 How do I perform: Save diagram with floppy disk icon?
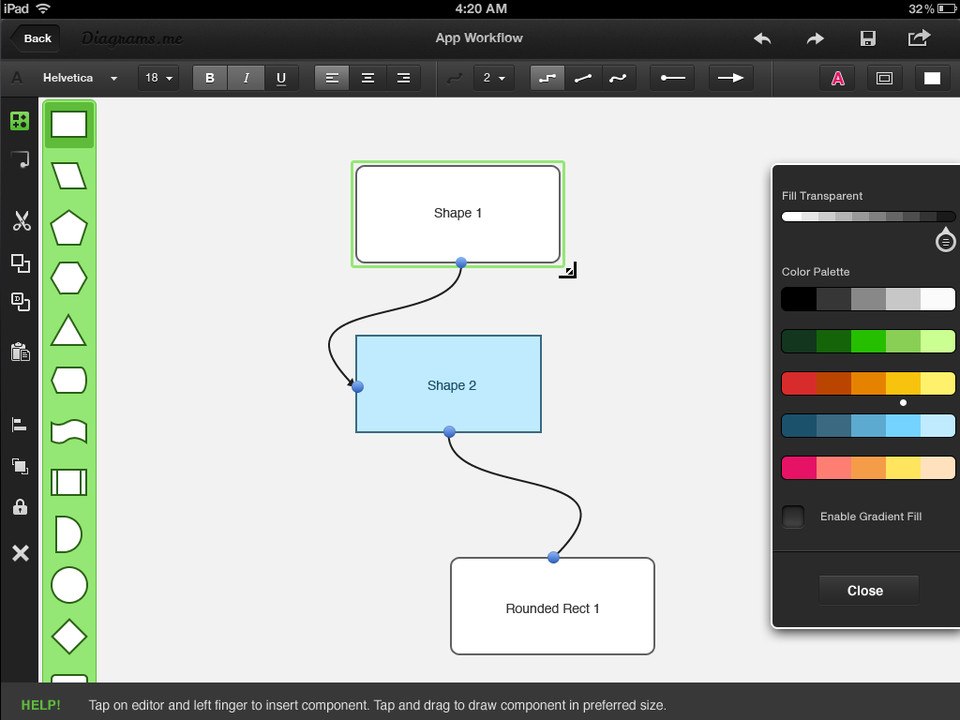[868, 38]
